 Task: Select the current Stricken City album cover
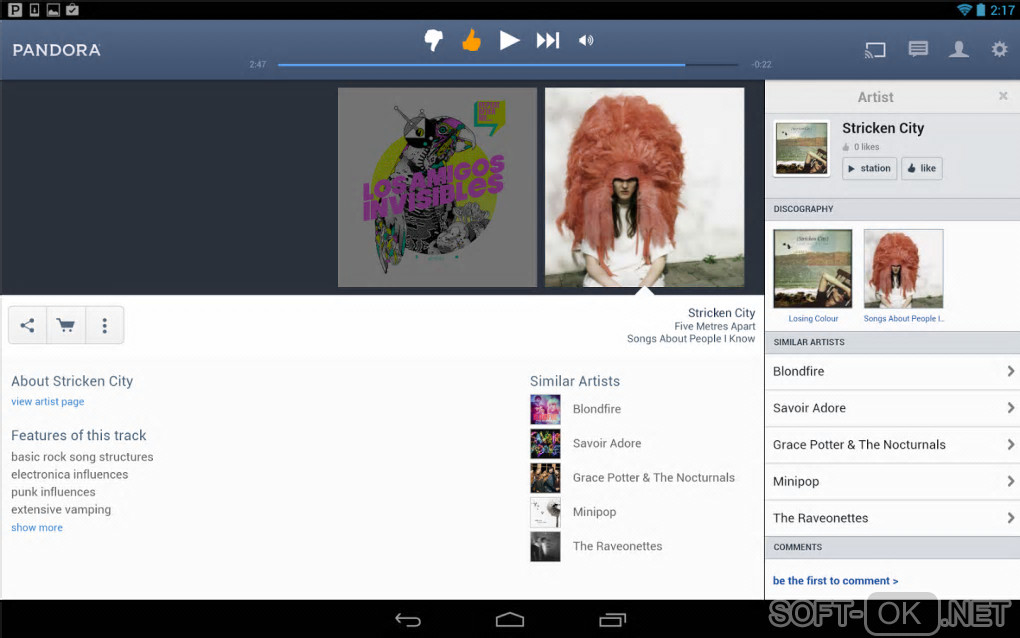(645, 187)
